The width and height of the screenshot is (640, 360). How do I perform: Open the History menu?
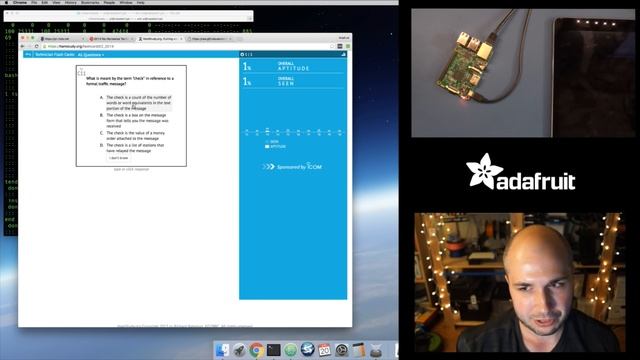(x=71, y=2)
